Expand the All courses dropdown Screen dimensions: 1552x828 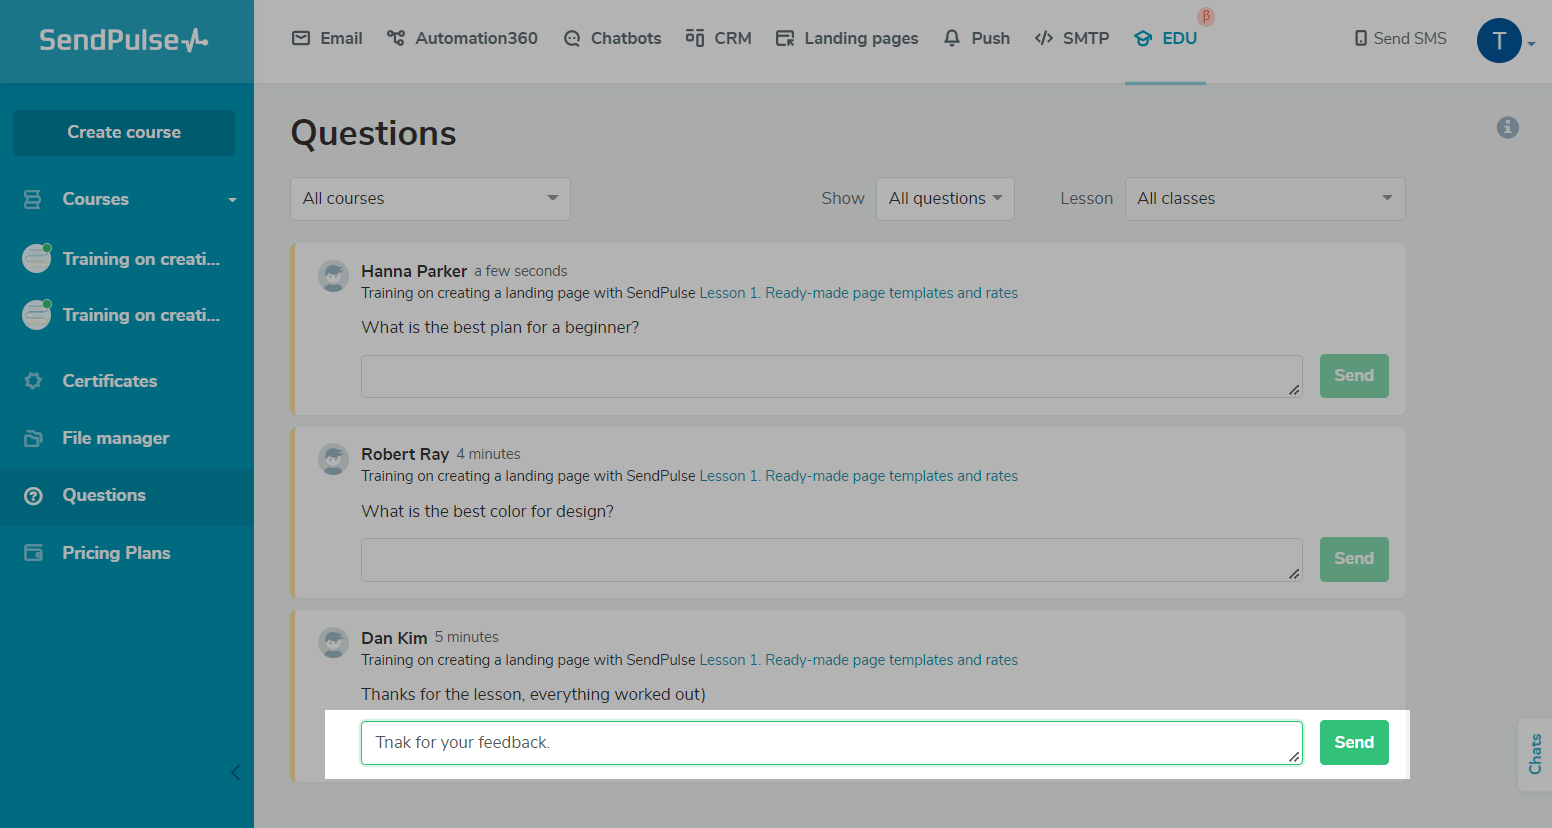430,199
